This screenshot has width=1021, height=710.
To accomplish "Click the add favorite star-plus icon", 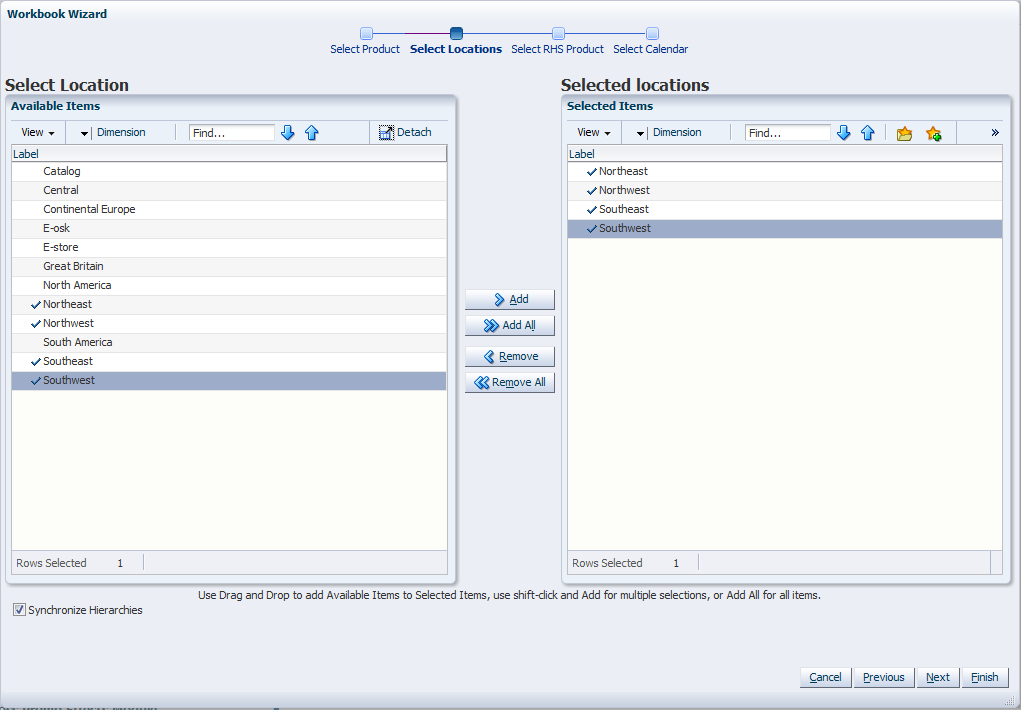I will pyautogui.click(x=934, y=134).
